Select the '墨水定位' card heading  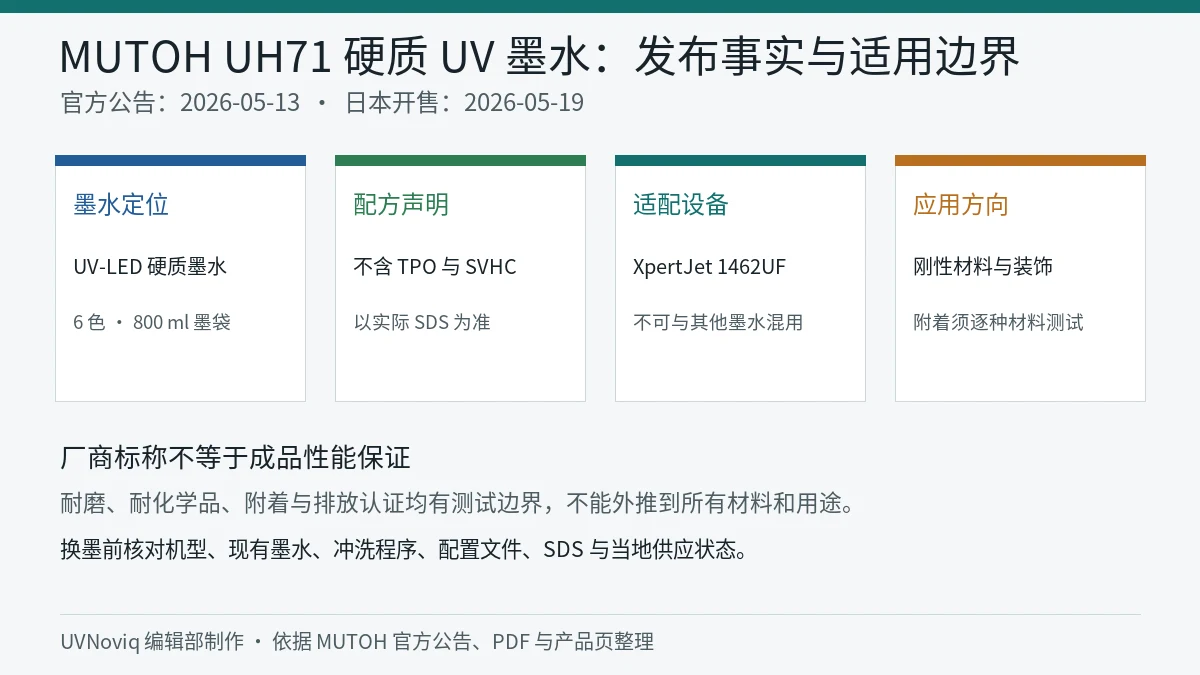click(x=121, y=205)
